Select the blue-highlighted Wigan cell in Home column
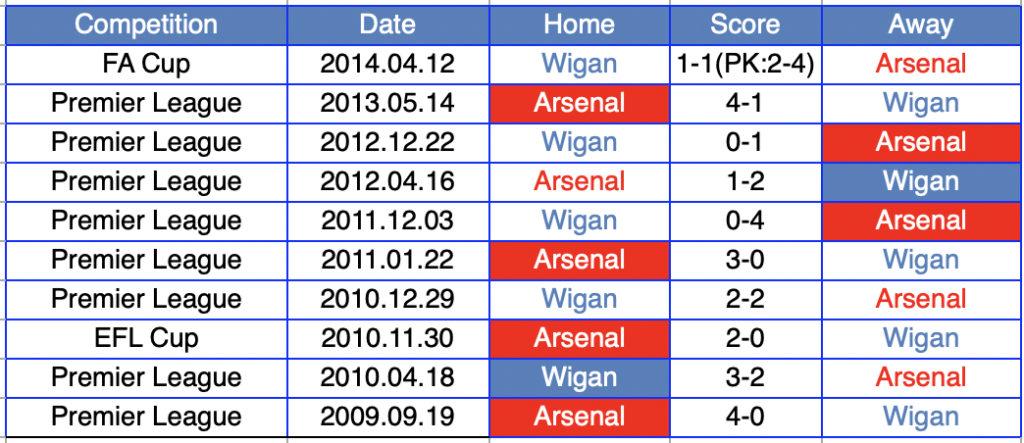The height and width of the screenshot is (443, 1024). coord(579,377)
